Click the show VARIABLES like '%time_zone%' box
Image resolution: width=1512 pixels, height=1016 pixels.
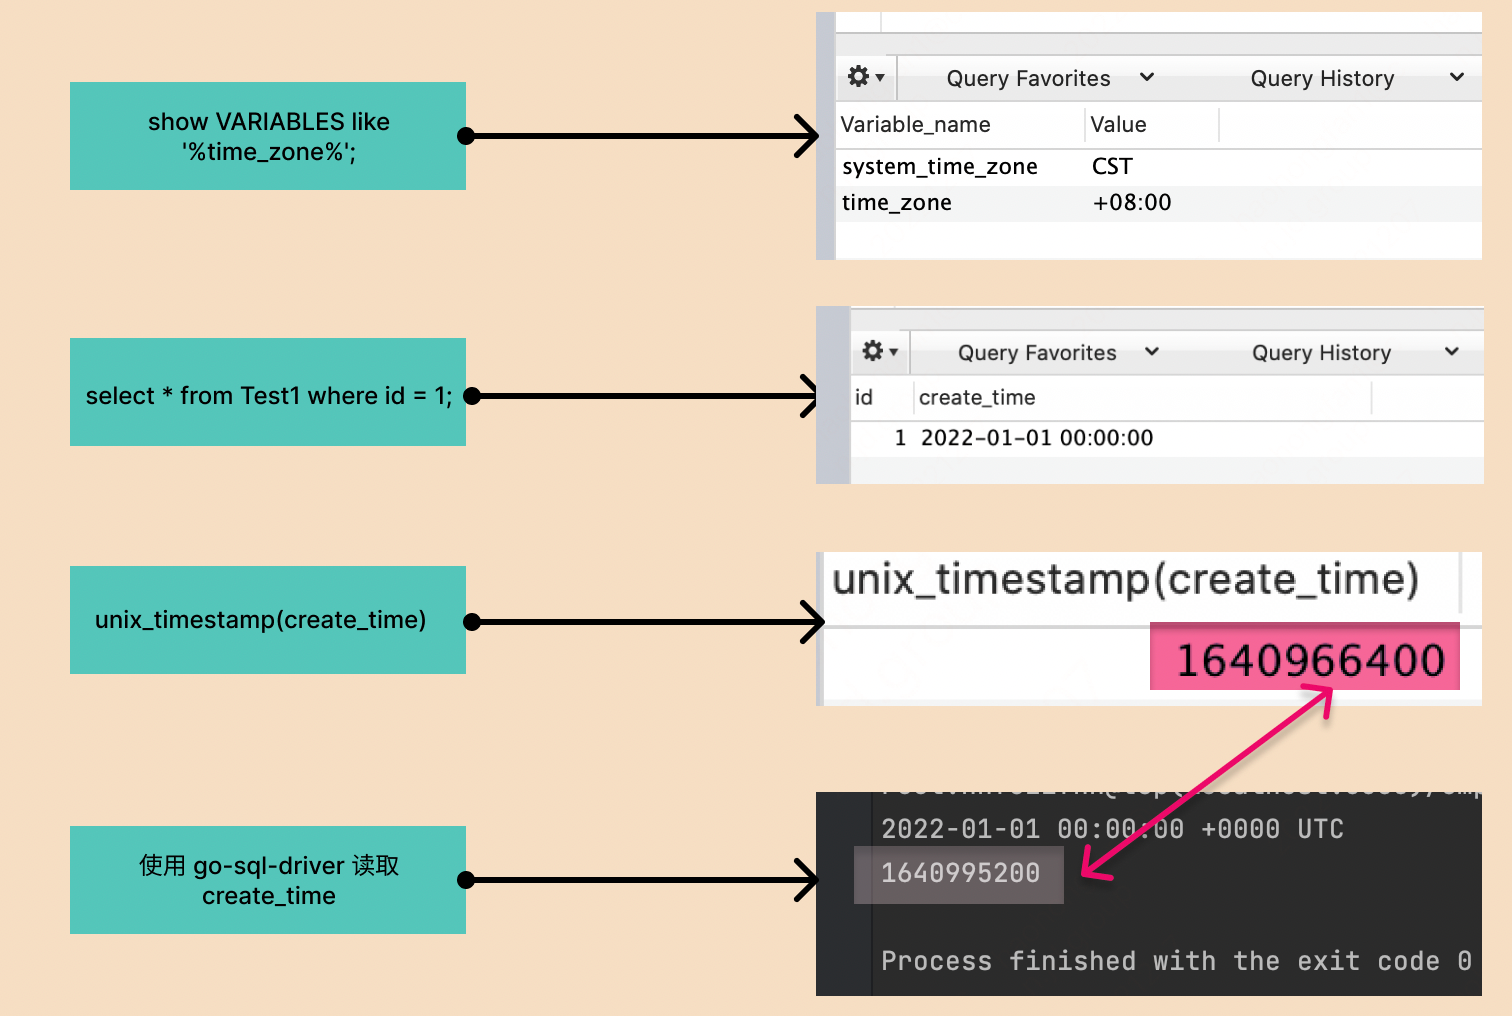click(x=268, y=136)
